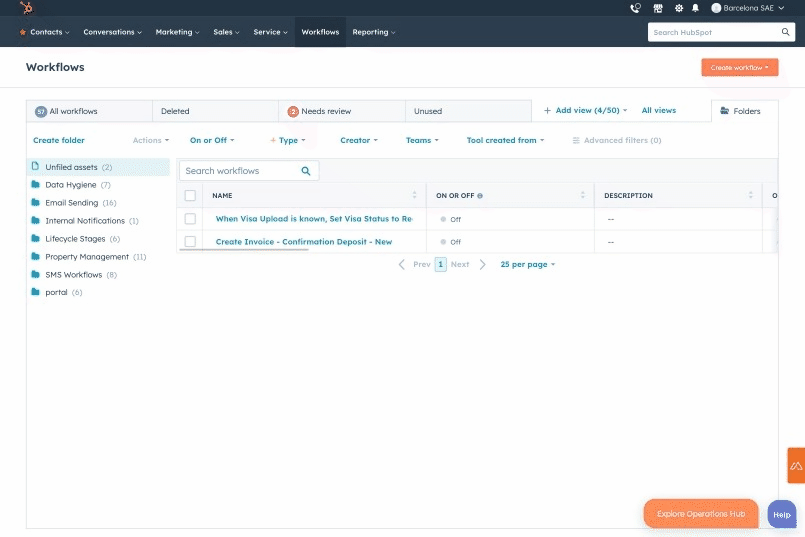Switch to the Folders tab

click(x=744, y=111)
